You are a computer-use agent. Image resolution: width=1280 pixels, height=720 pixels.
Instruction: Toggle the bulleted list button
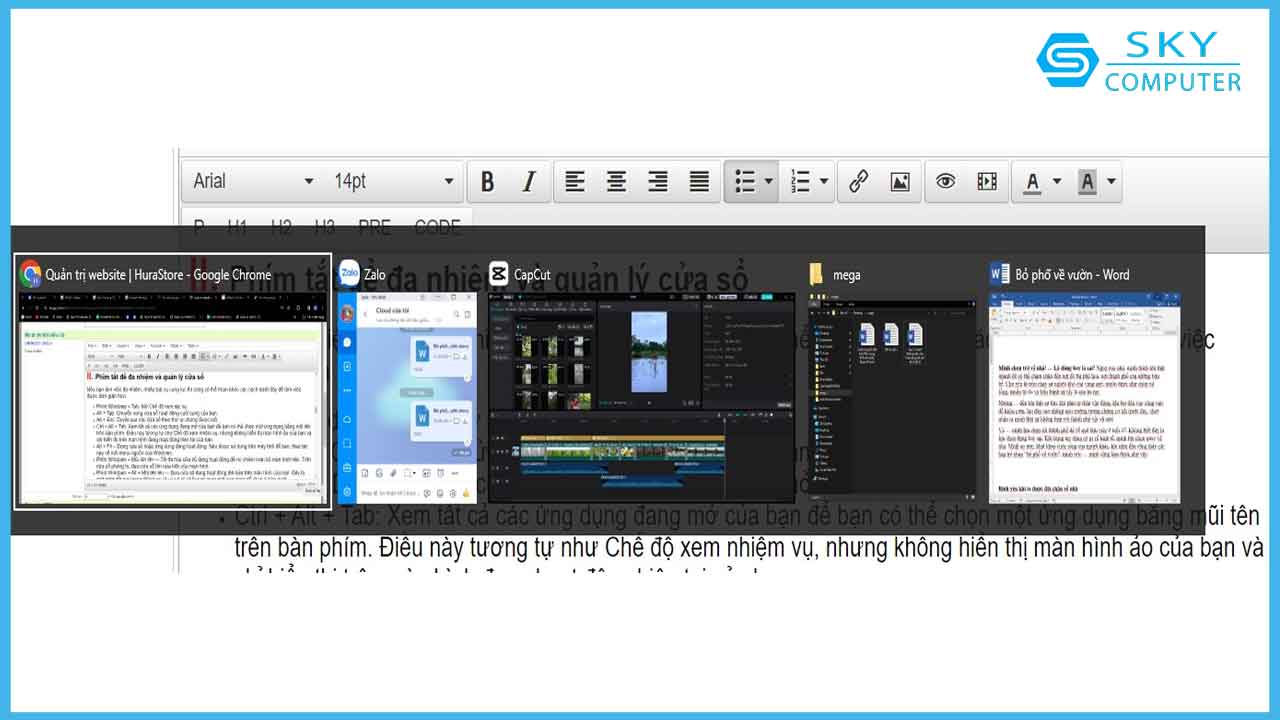(x=745, y=182)
